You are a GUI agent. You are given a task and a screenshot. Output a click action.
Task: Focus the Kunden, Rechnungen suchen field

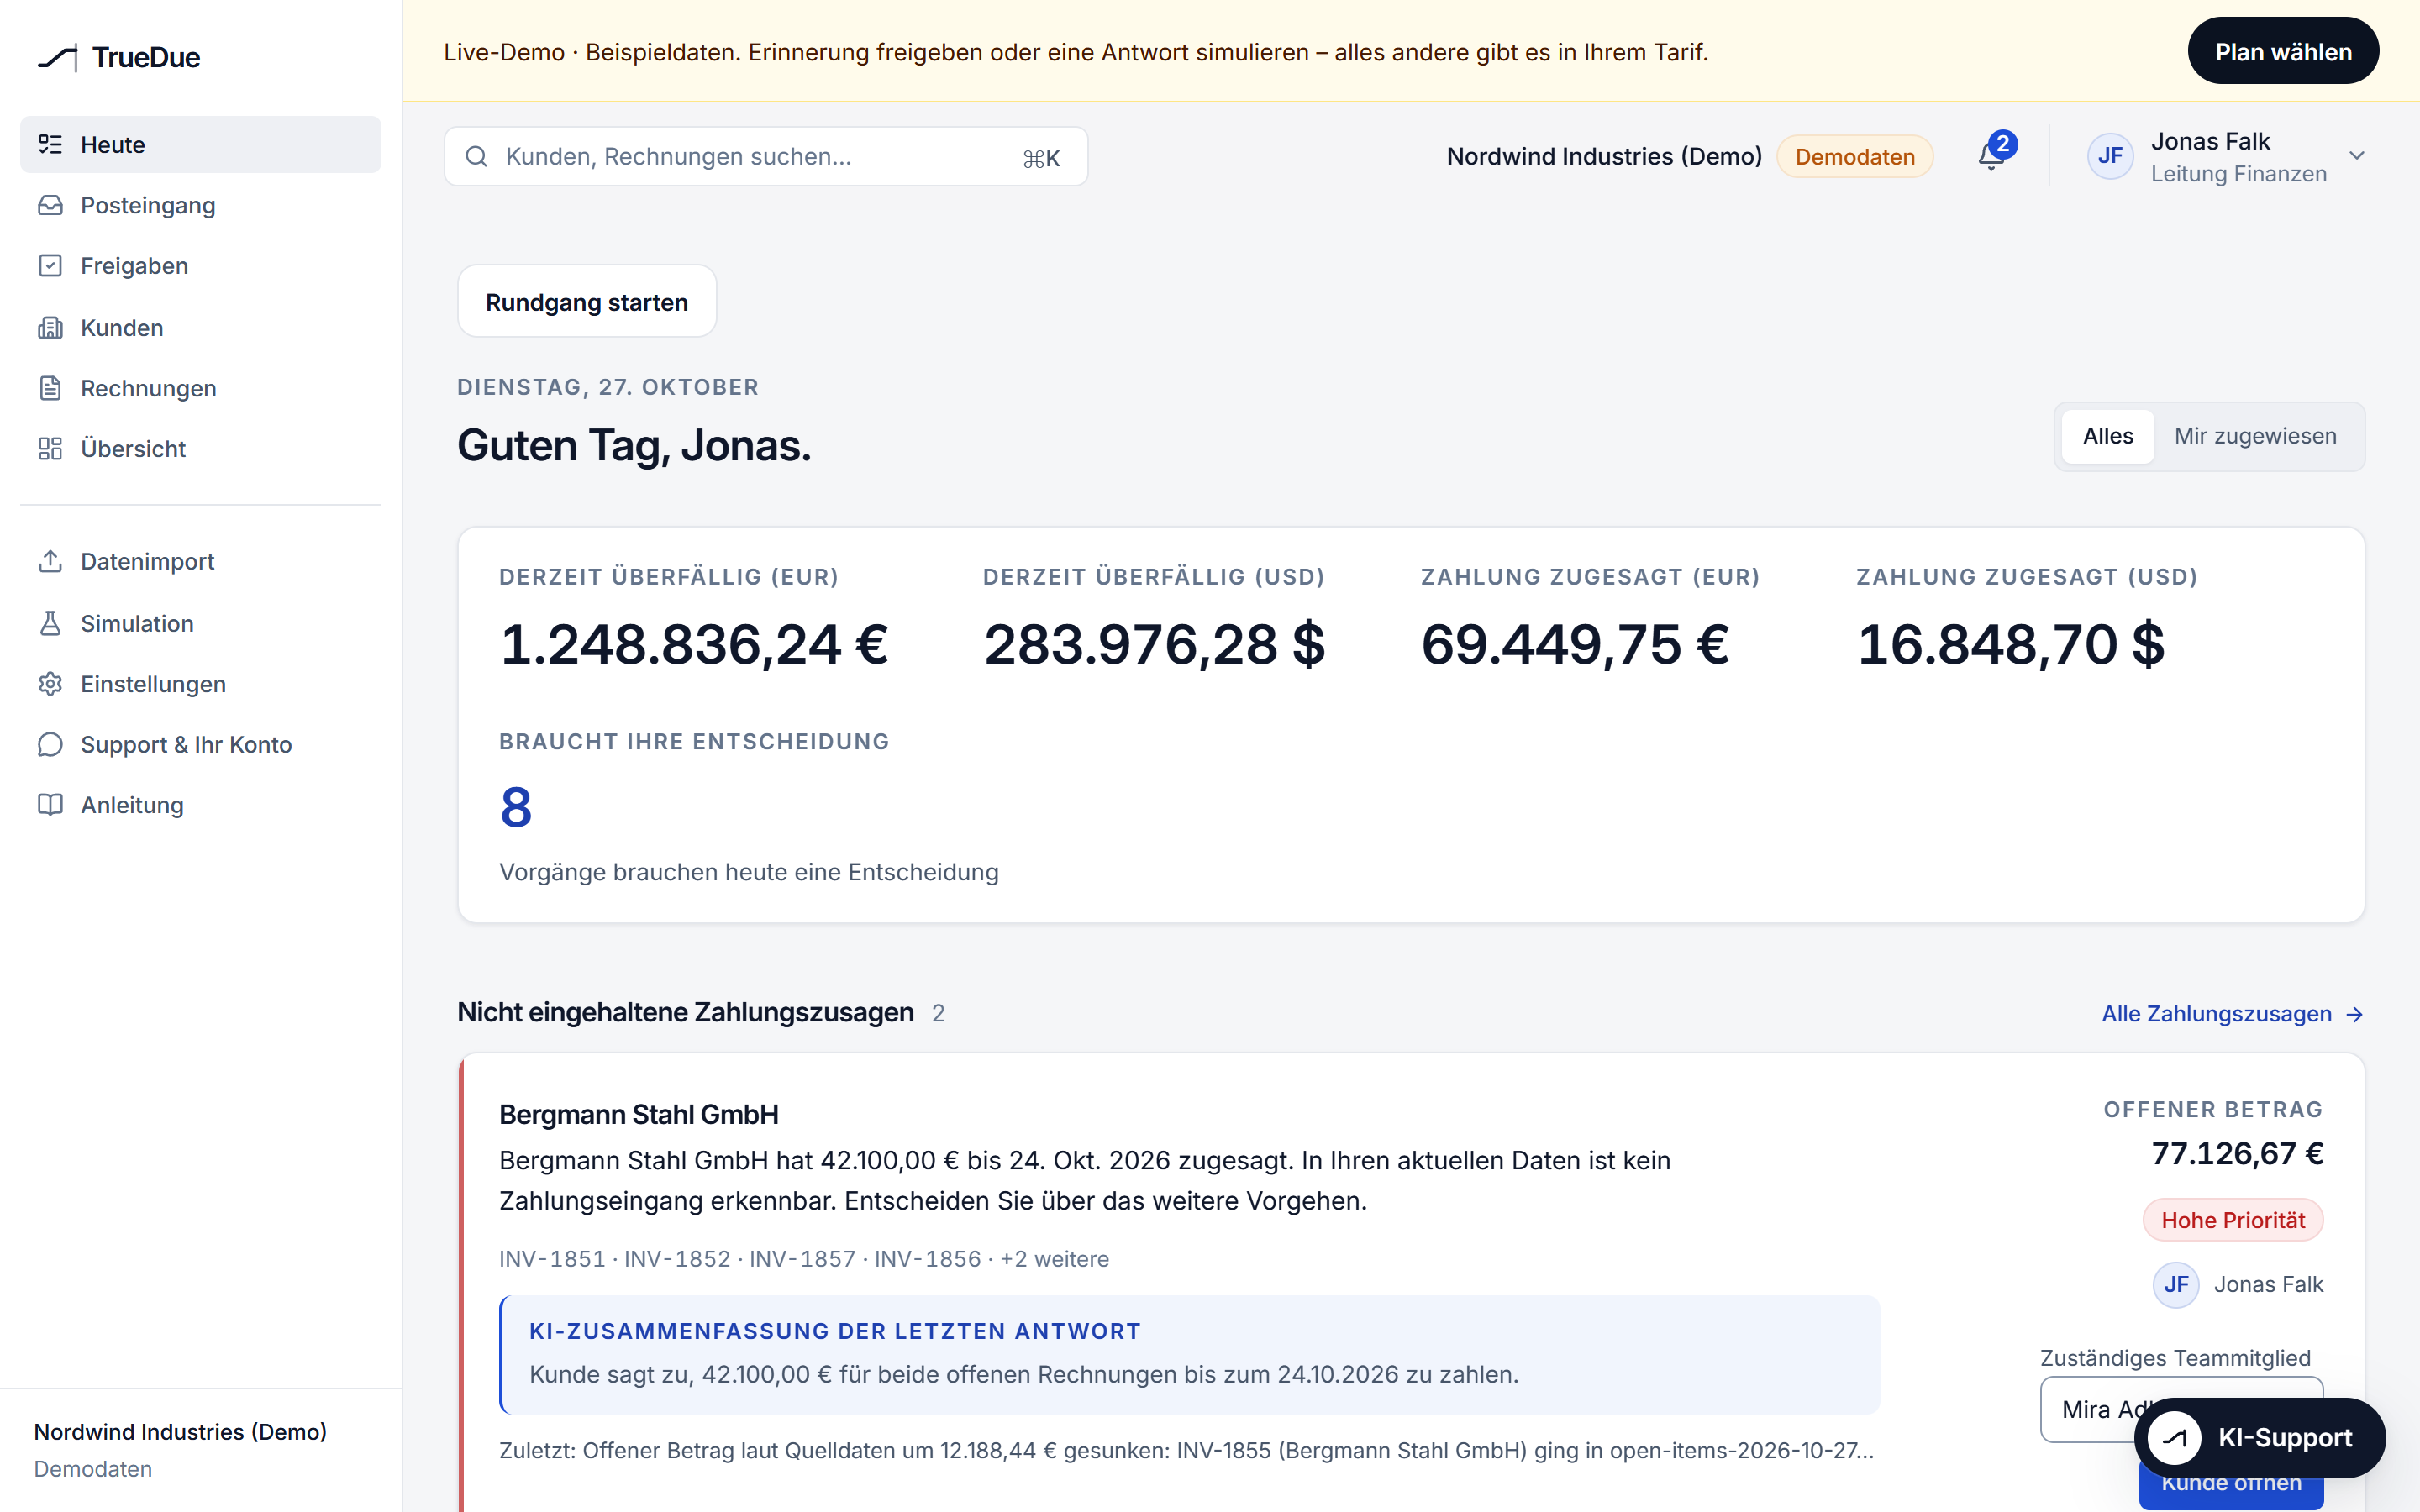click(x=766, y=156)
